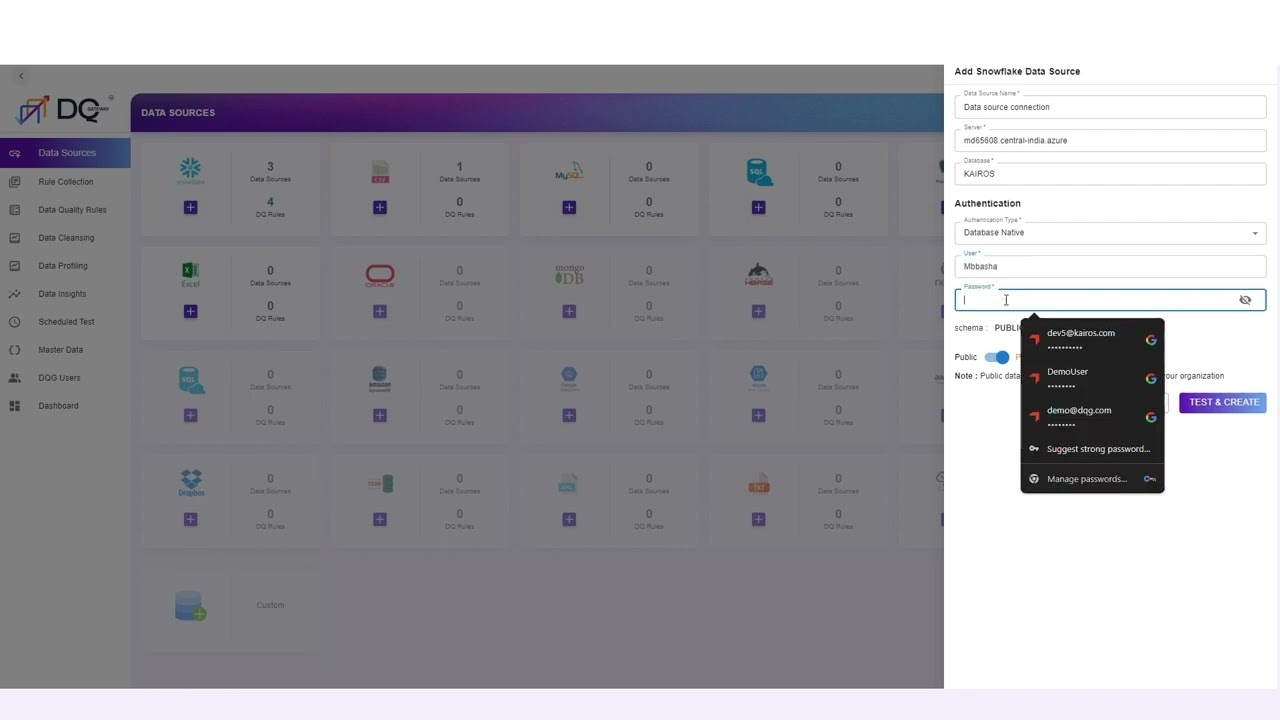Click the HBase orca logo card
Image resolution: width=1280 pixels, height=720 pixels.
tap(758, 275)
